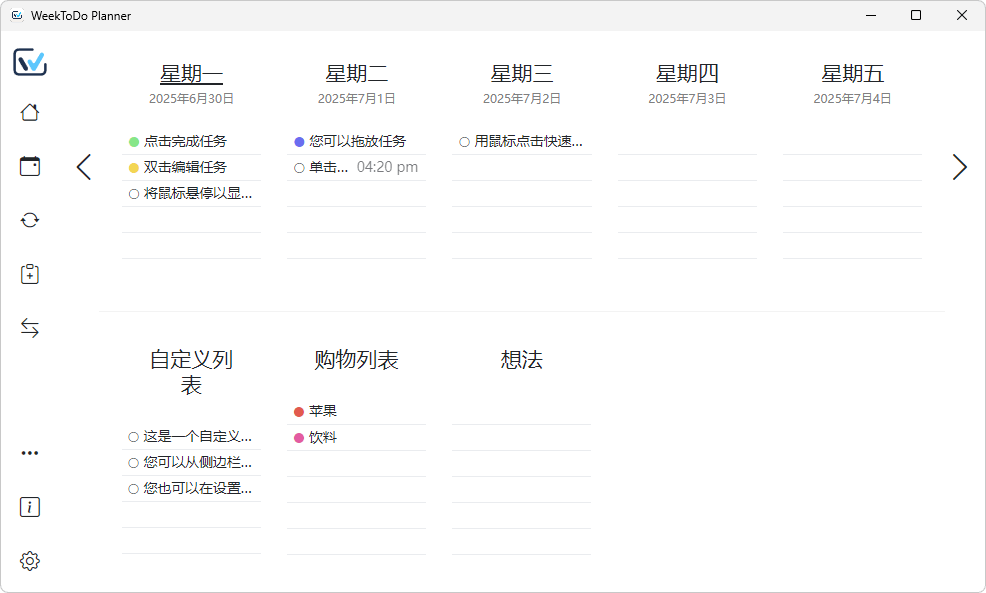986x593 pixels.
Task: Open the info panel icon
Action: (x=30, y=507)
